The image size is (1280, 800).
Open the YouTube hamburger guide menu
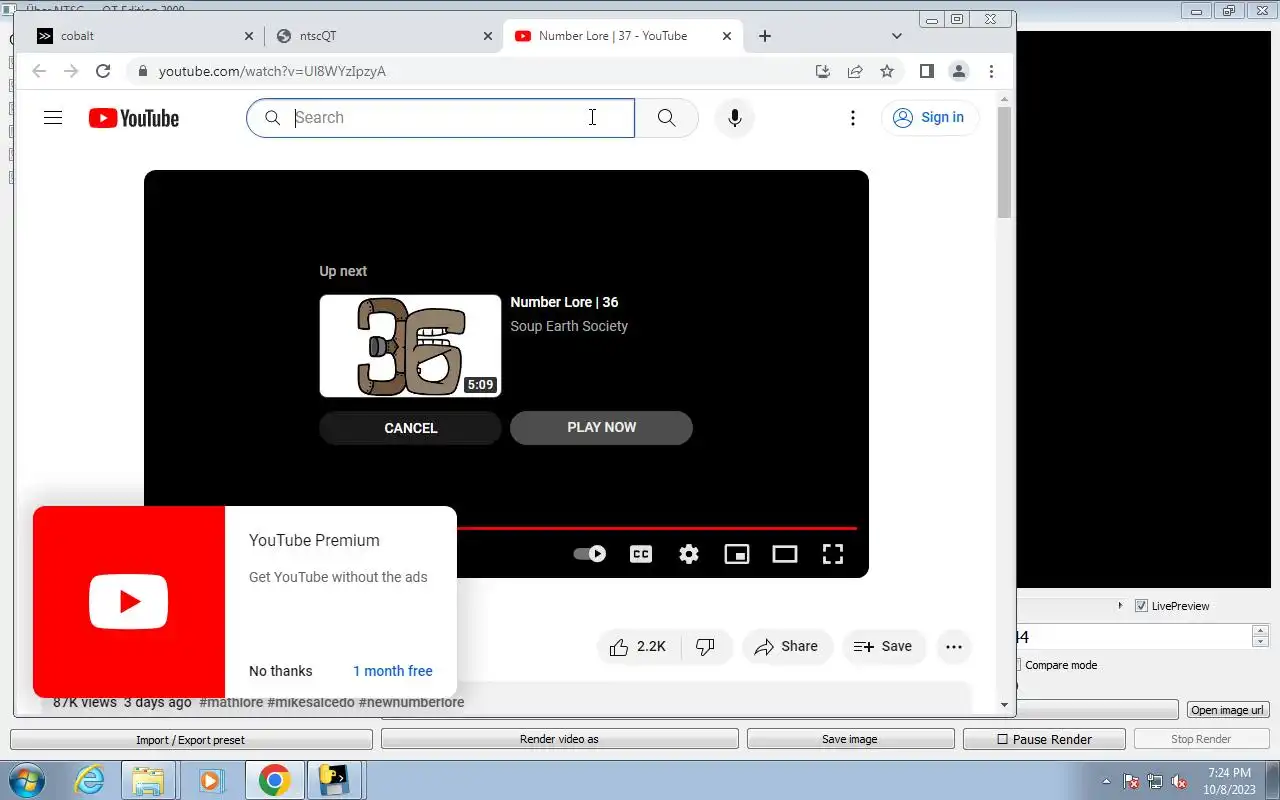(53, 118)
